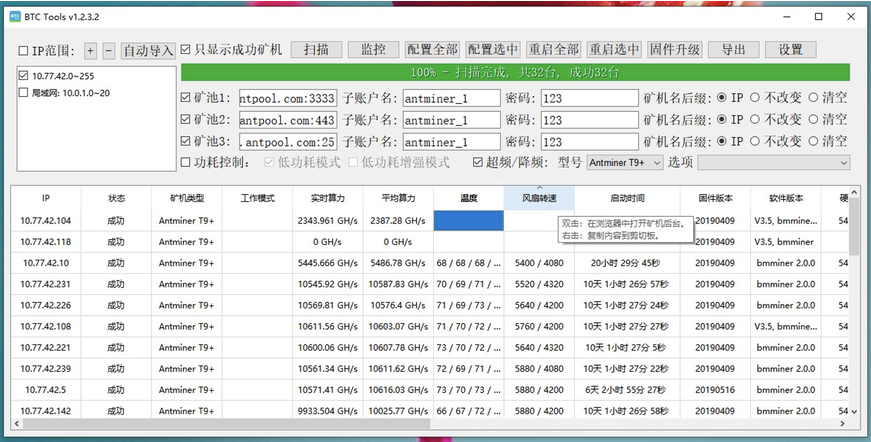Image resolution: width=871 pixels, height=442 pixels.
Task: Click the 扫描 scan button
Action: pyautogui.click(x=317, y=49)
